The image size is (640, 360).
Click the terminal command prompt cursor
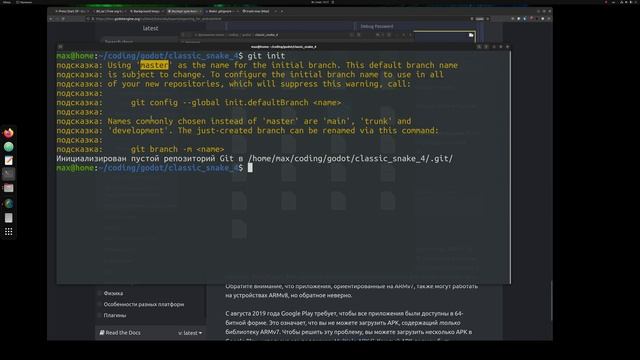(250, 168)
